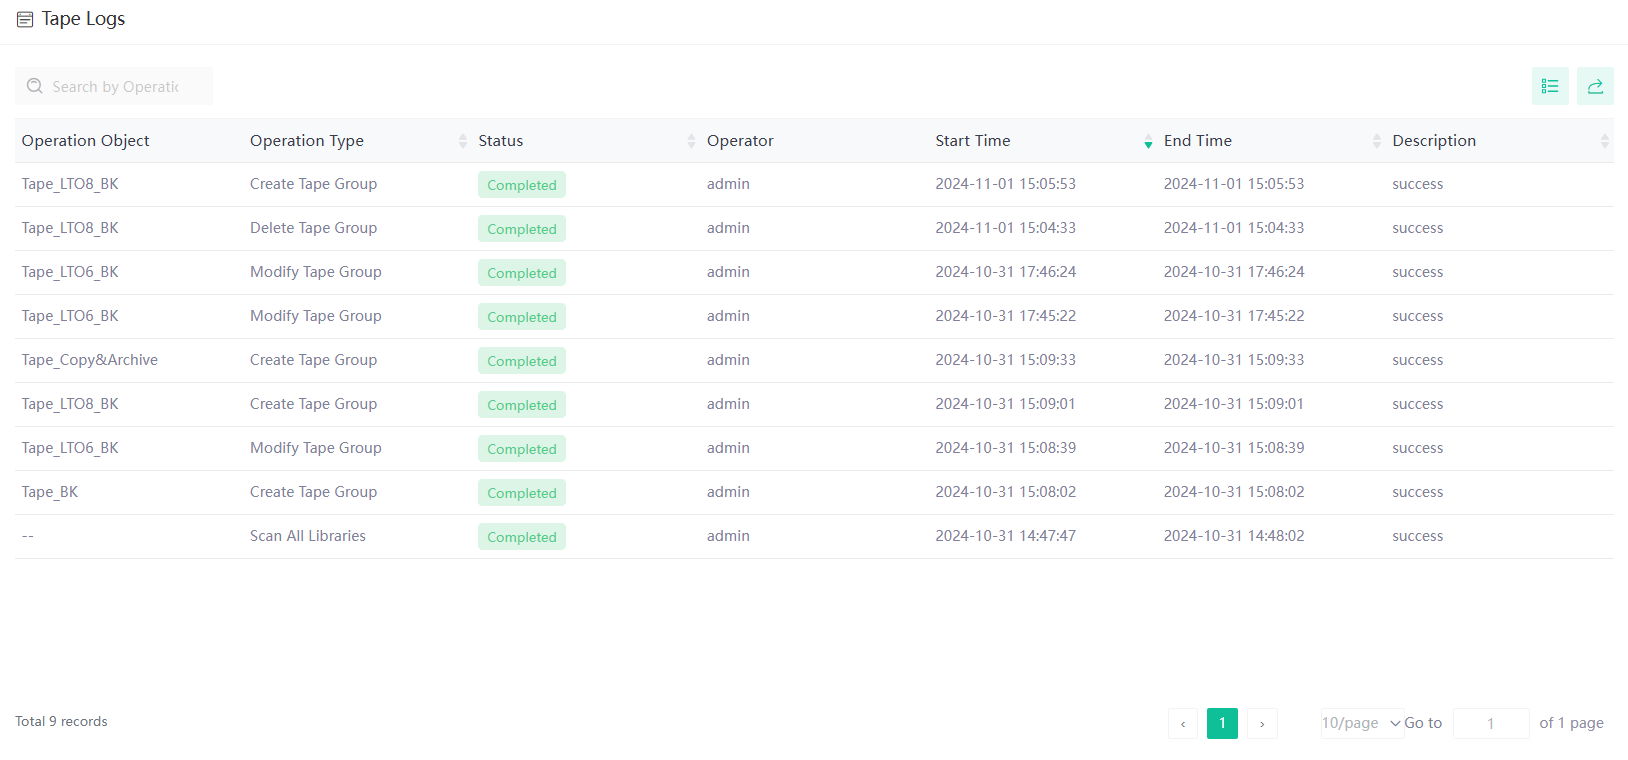Select page 1 in pagination
Viewport: 1628px width, 760px height.
click(1222, 723)
